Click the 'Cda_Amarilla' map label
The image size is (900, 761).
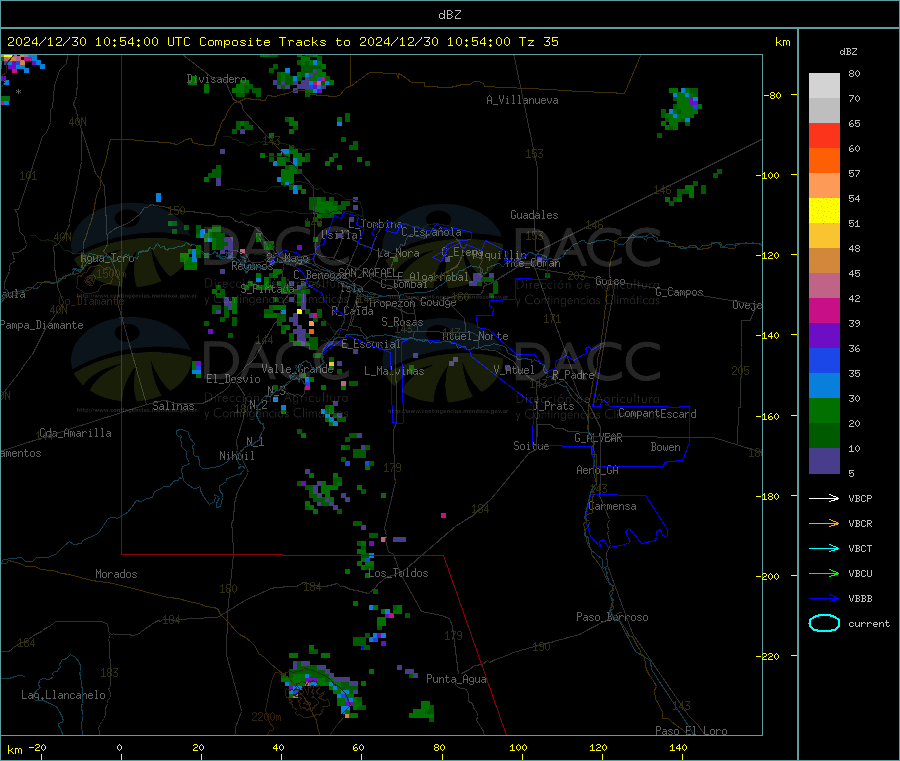coord(75,433)
